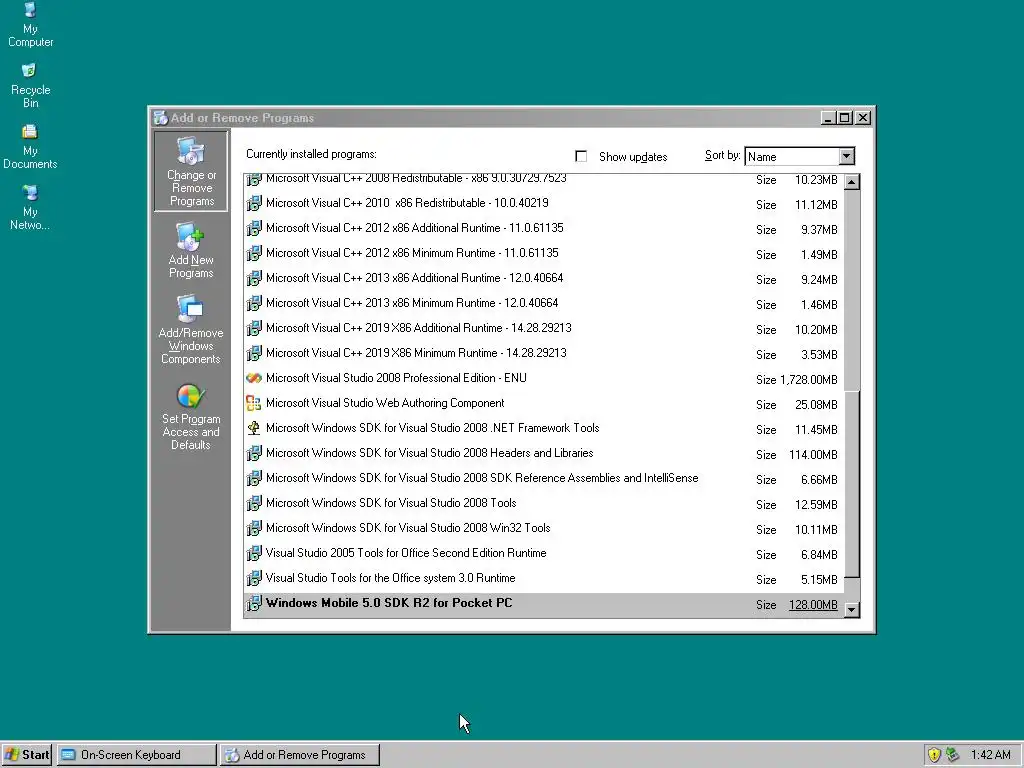Open Set Program Access and Defaults icon
The height and width of the screenshot is (768, 1024).
pos(191,417)
